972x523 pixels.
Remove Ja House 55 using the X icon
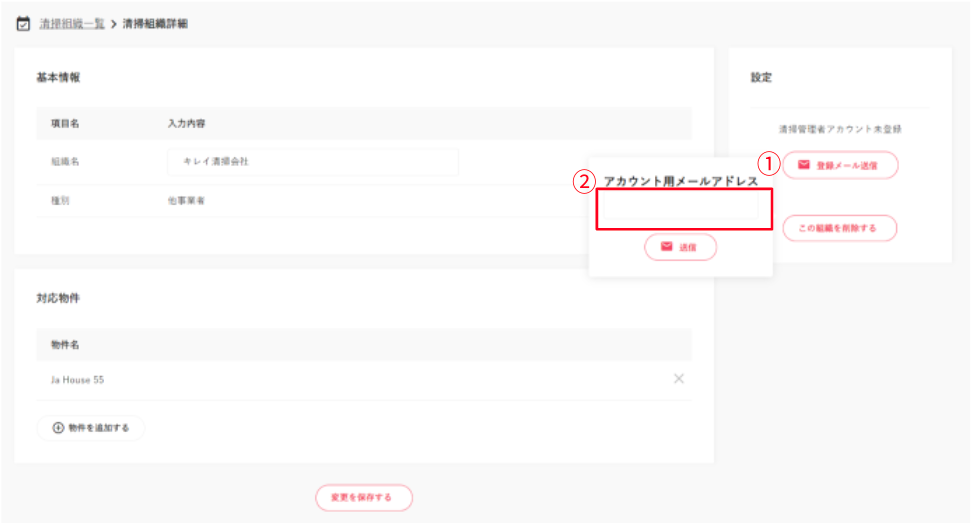click(679, 379)
